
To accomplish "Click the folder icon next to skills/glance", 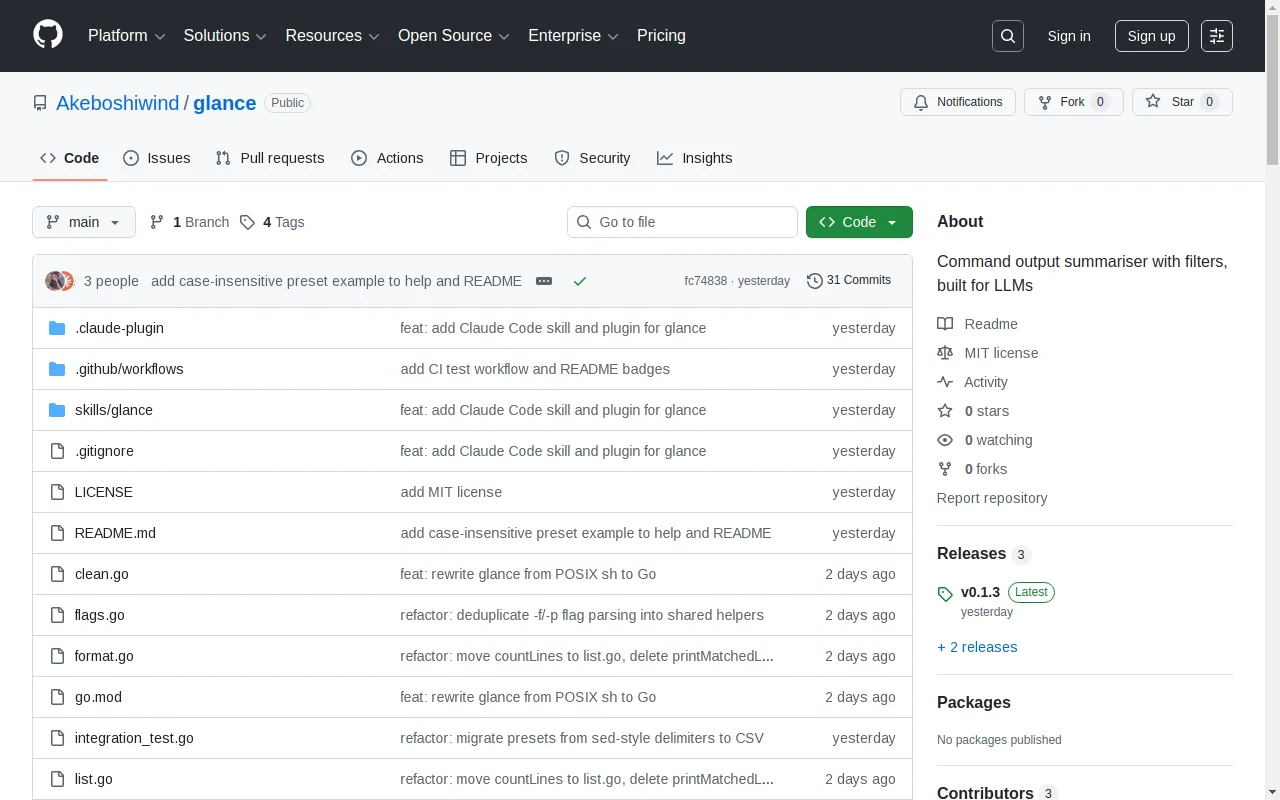I will pyautogui.click(x=57, y=410).
